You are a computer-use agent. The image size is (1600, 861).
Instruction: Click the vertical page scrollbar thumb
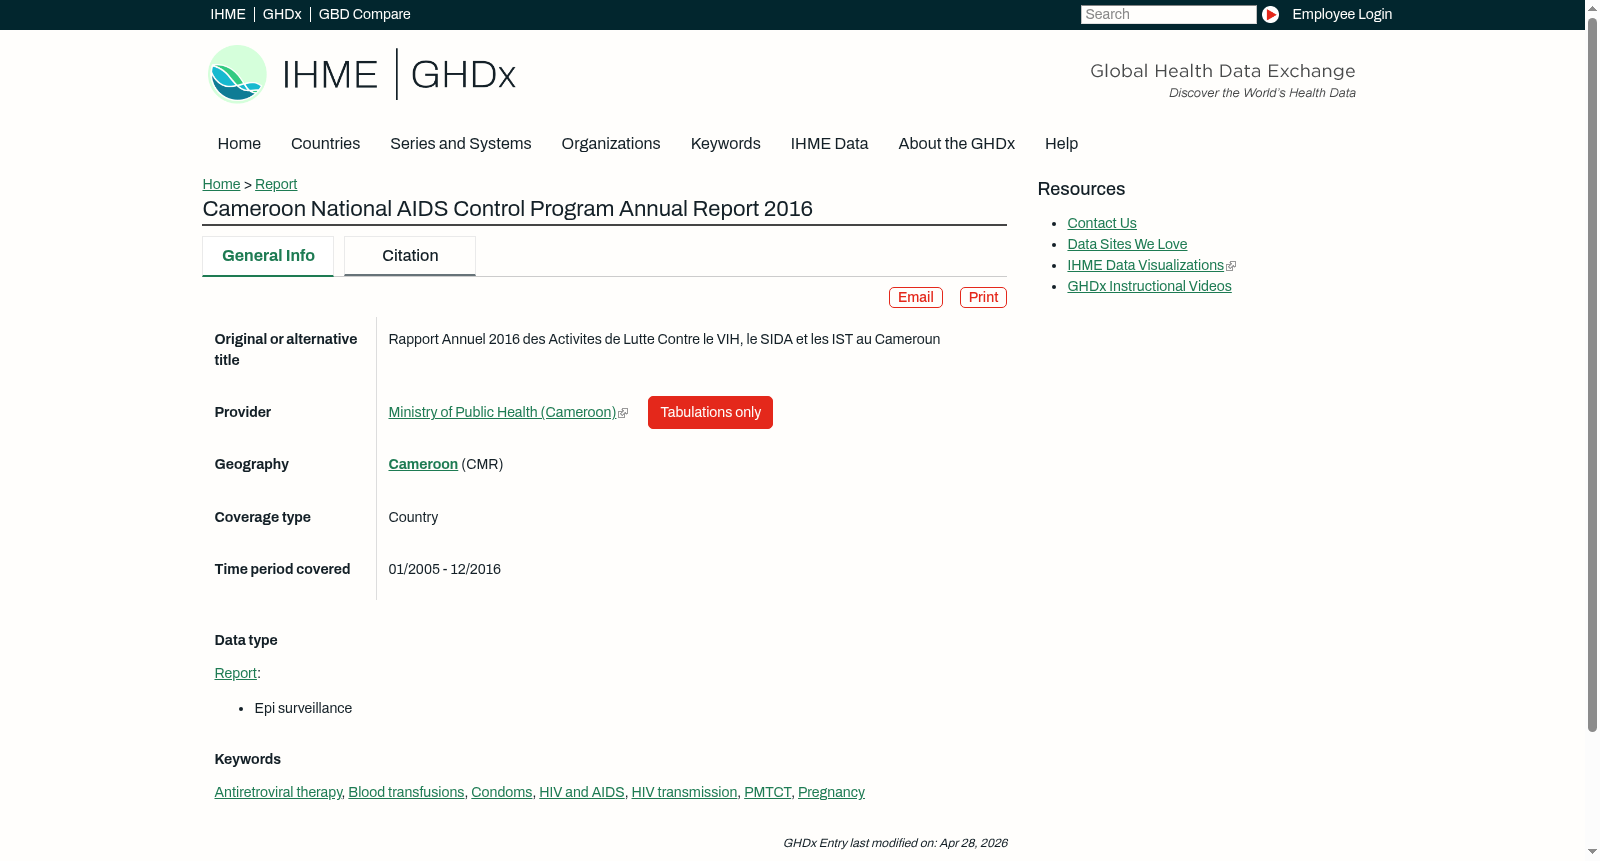[1592, 375]
